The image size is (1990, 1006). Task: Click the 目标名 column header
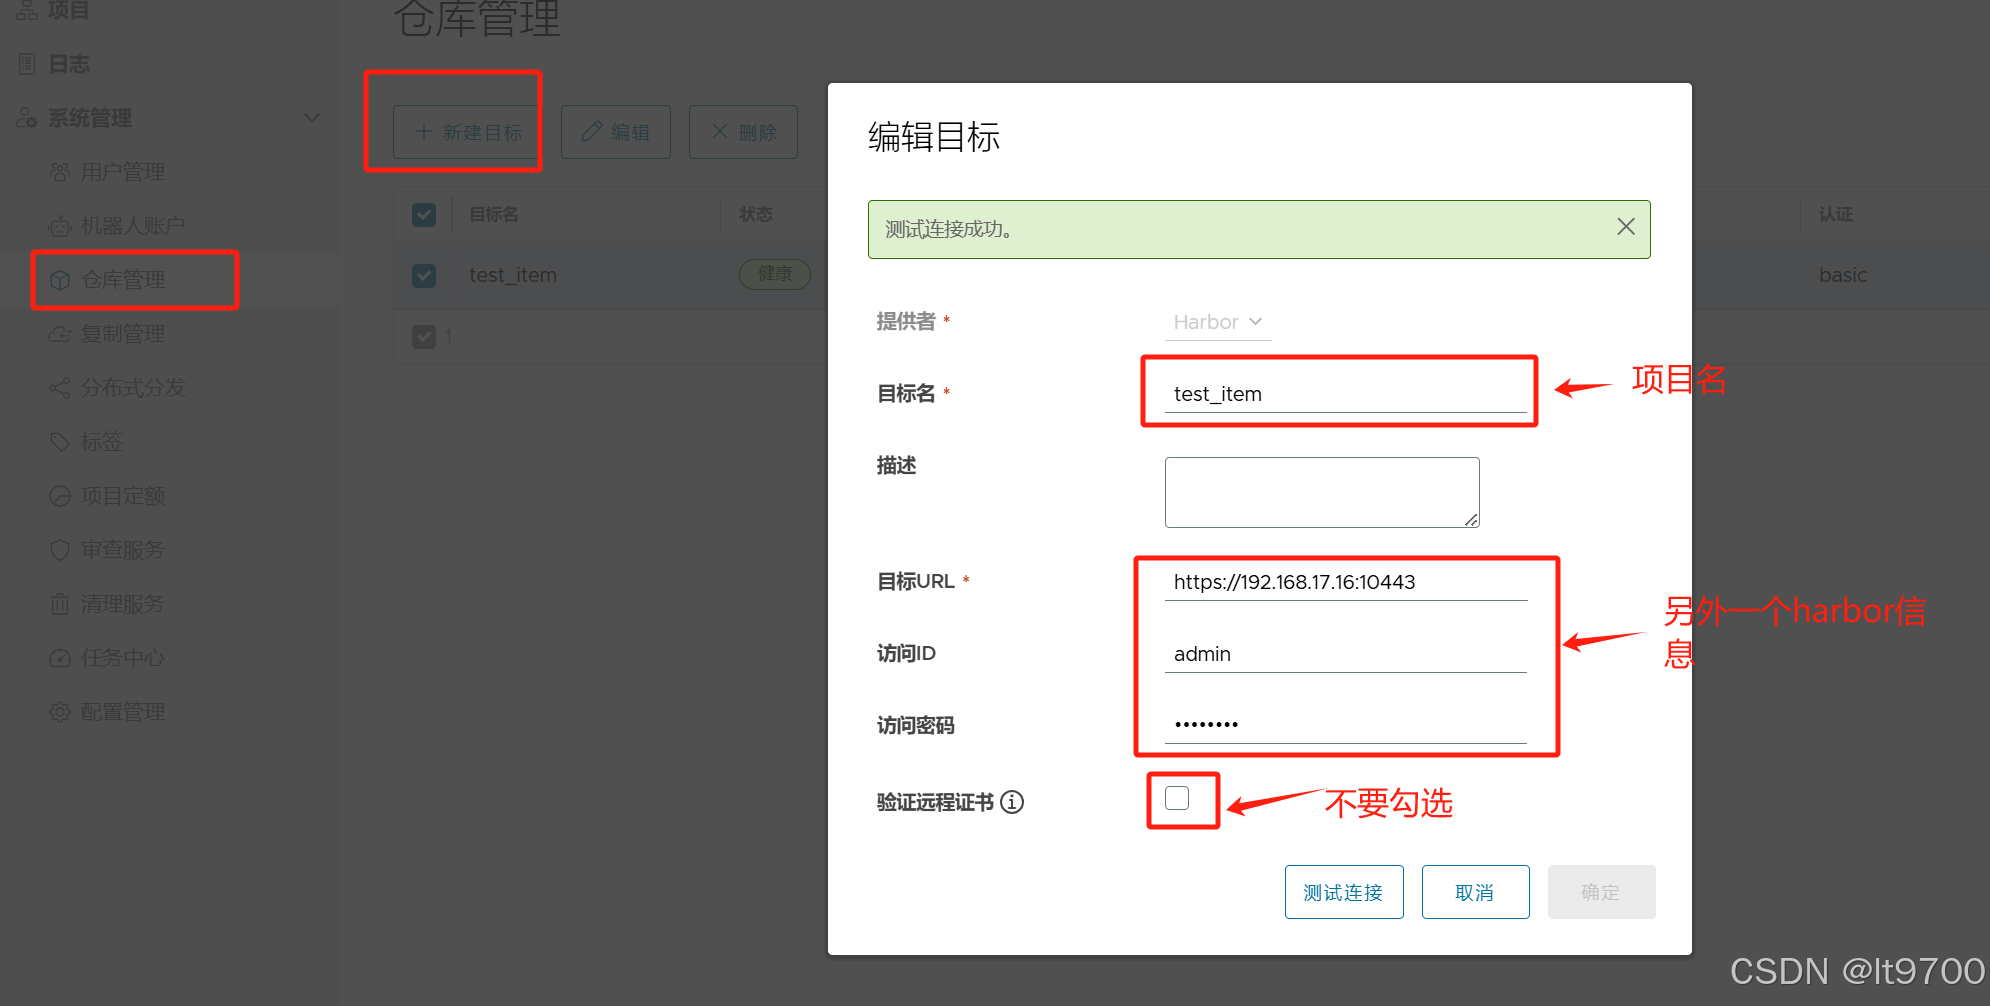(x=494, y=215)
